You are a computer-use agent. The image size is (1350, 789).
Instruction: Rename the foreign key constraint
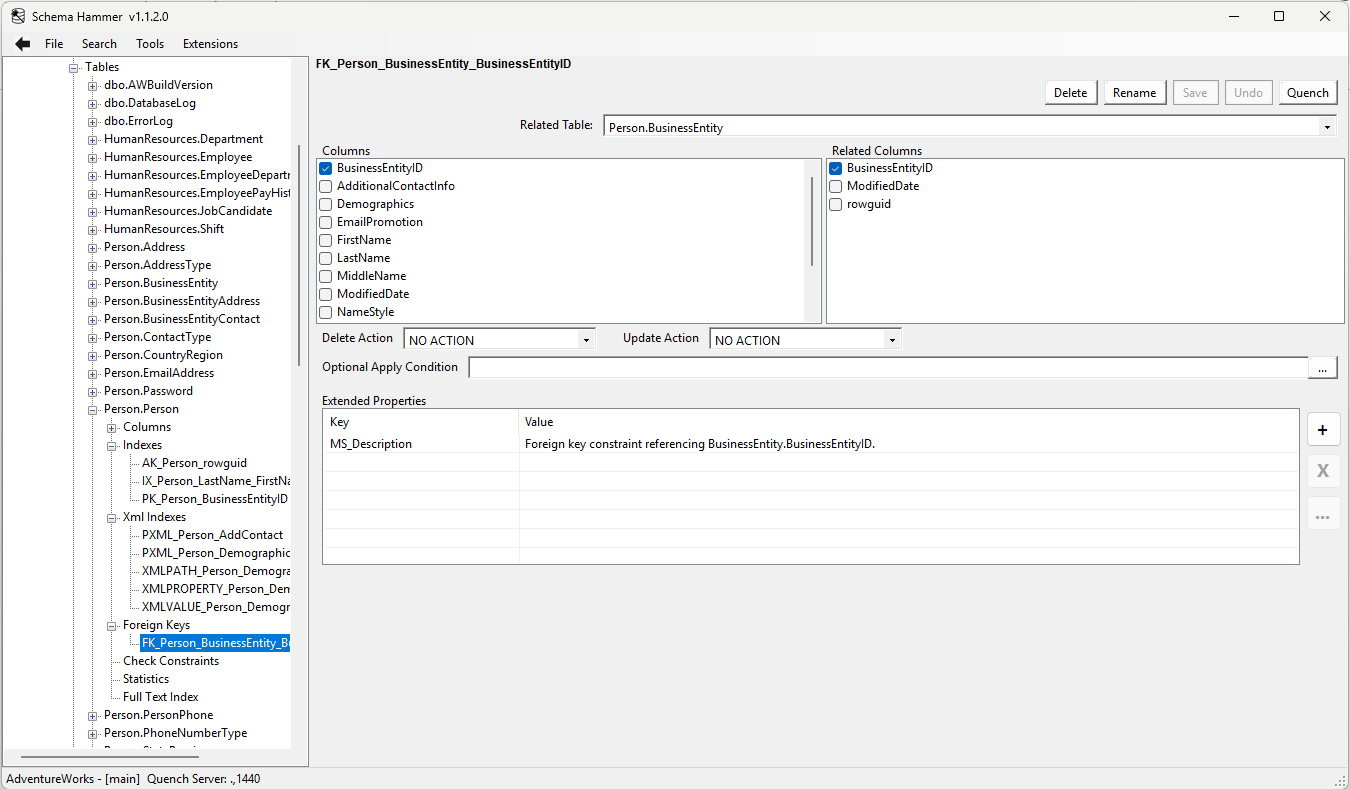[x=1134, y=92]
